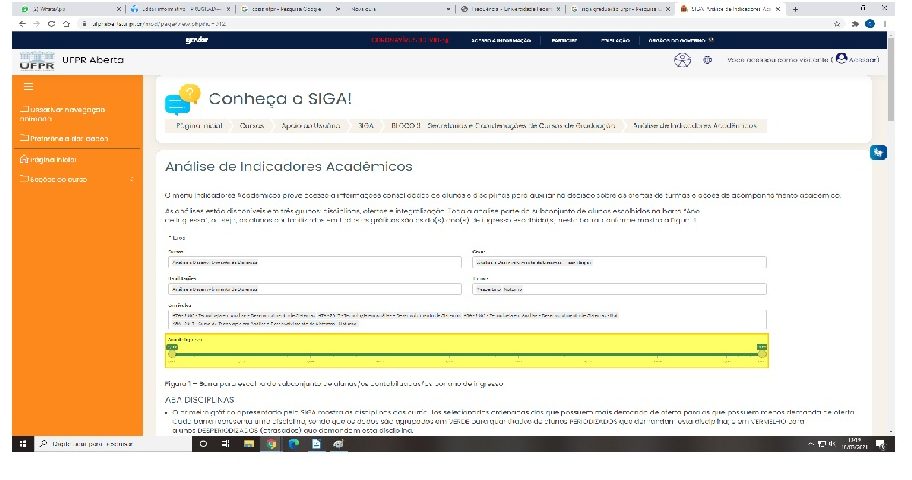Expand the Seções do curso chevron
This screenshot has width=912, height=480.
pyautogui.click(x=131, y=179)
